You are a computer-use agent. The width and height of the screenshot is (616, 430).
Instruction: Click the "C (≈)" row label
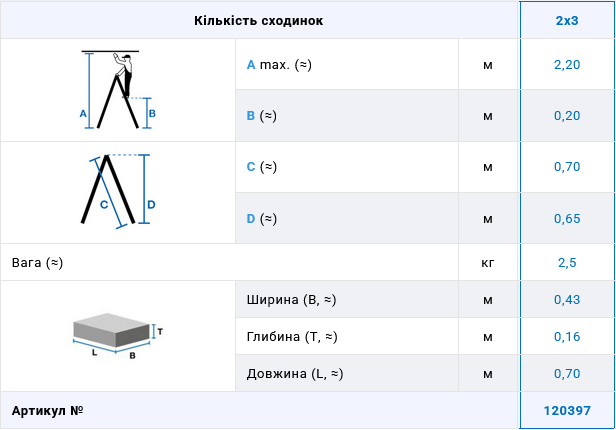[x=261, y=167]
